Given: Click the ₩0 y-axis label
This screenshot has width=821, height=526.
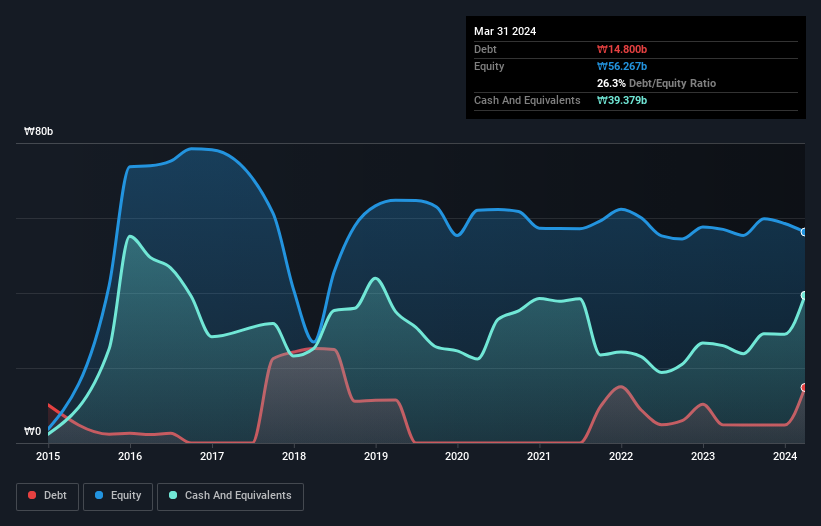Looking at the screenshot, I should (32, 431).
